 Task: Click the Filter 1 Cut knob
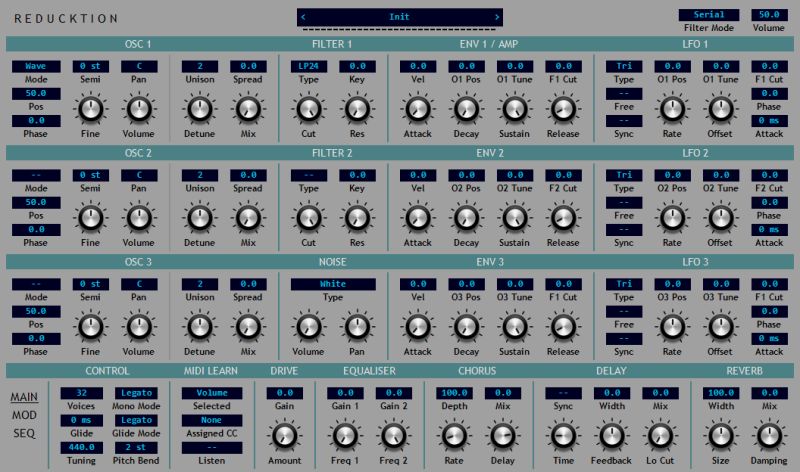tap(309, 109)
